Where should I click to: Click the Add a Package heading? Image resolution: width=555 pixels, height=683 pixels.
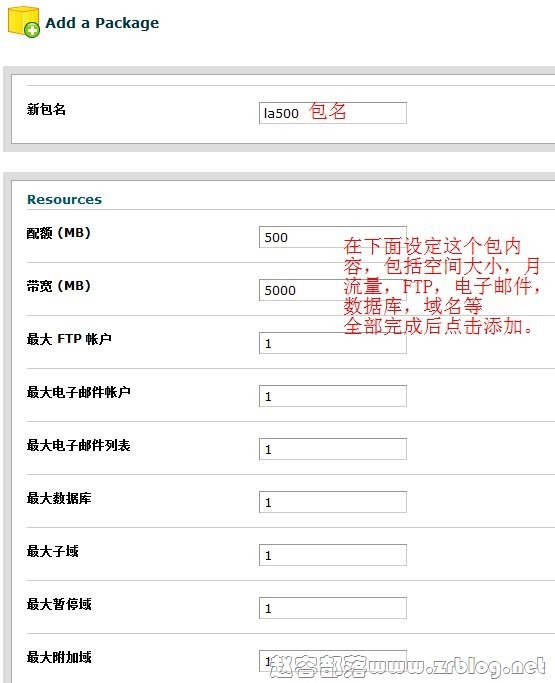coord(102,23)
